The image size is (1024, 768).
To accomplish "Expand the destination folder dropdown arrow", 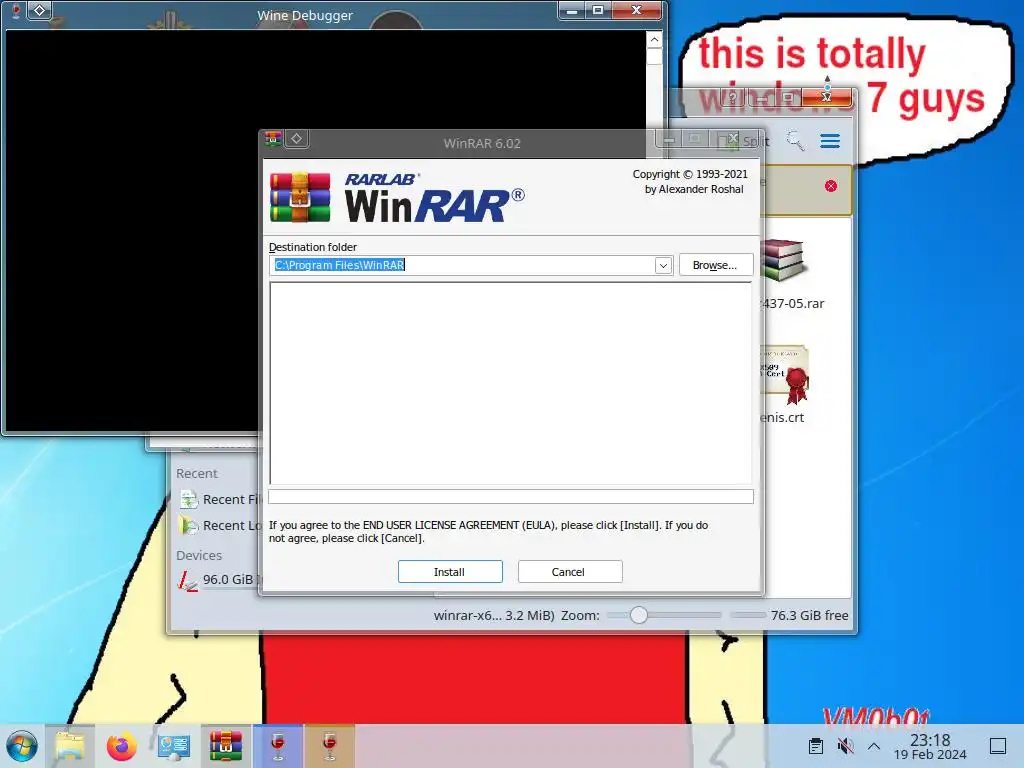I will [663, 265].
